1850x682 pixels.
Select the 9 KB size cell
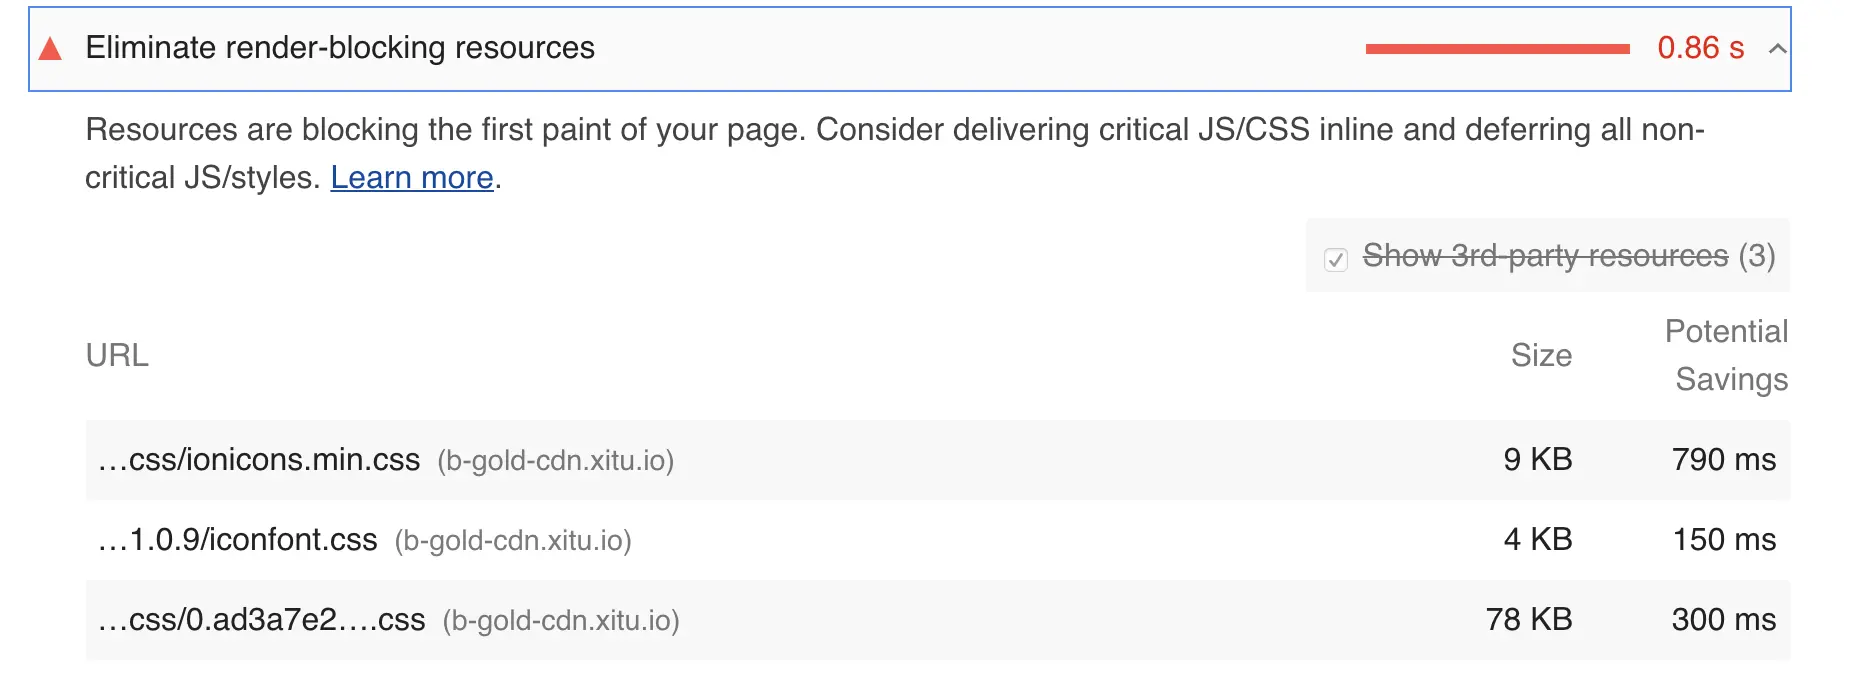1538,460
